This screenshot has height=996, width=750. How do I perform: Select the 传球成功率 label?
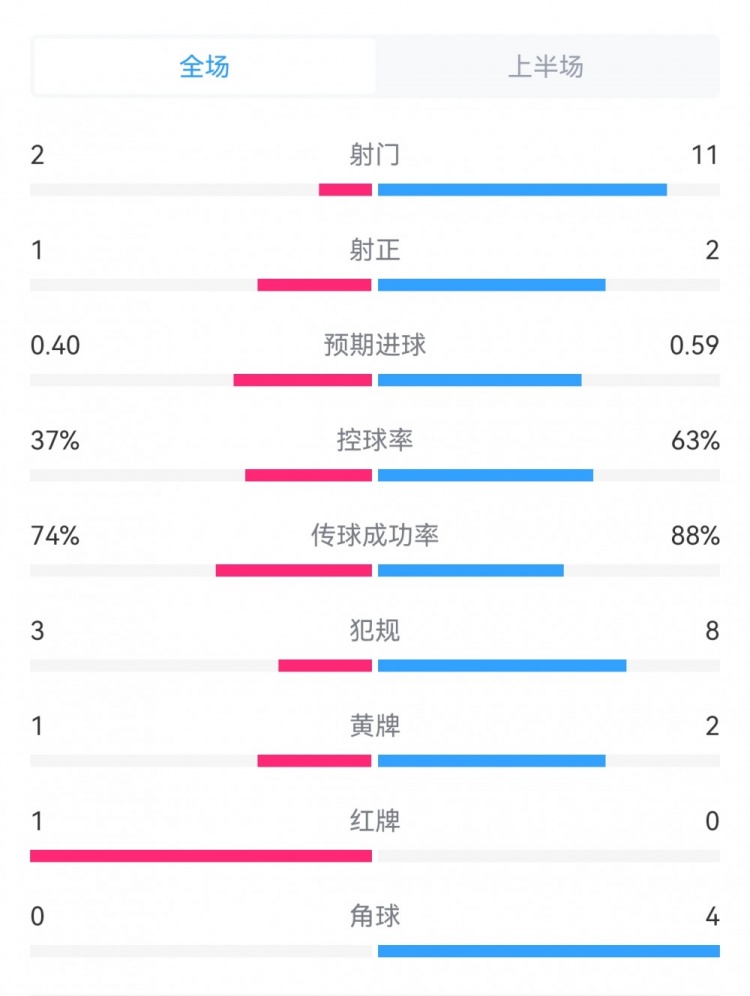coord(375,536)
